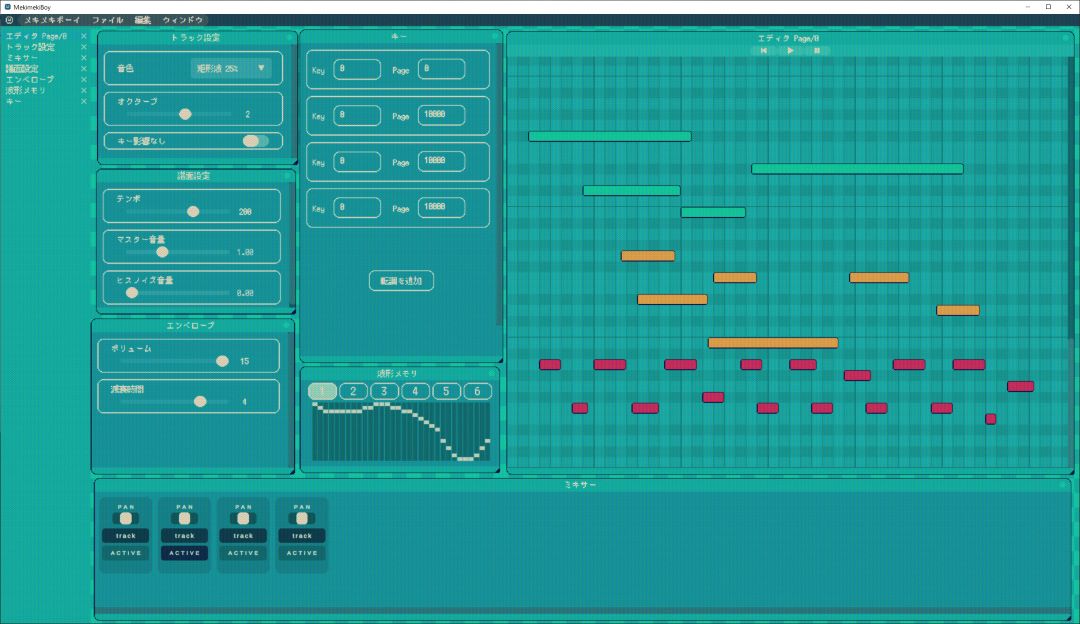Click the 転調を追加 button
The image size is (1080, 624).
tap(401, 281)
